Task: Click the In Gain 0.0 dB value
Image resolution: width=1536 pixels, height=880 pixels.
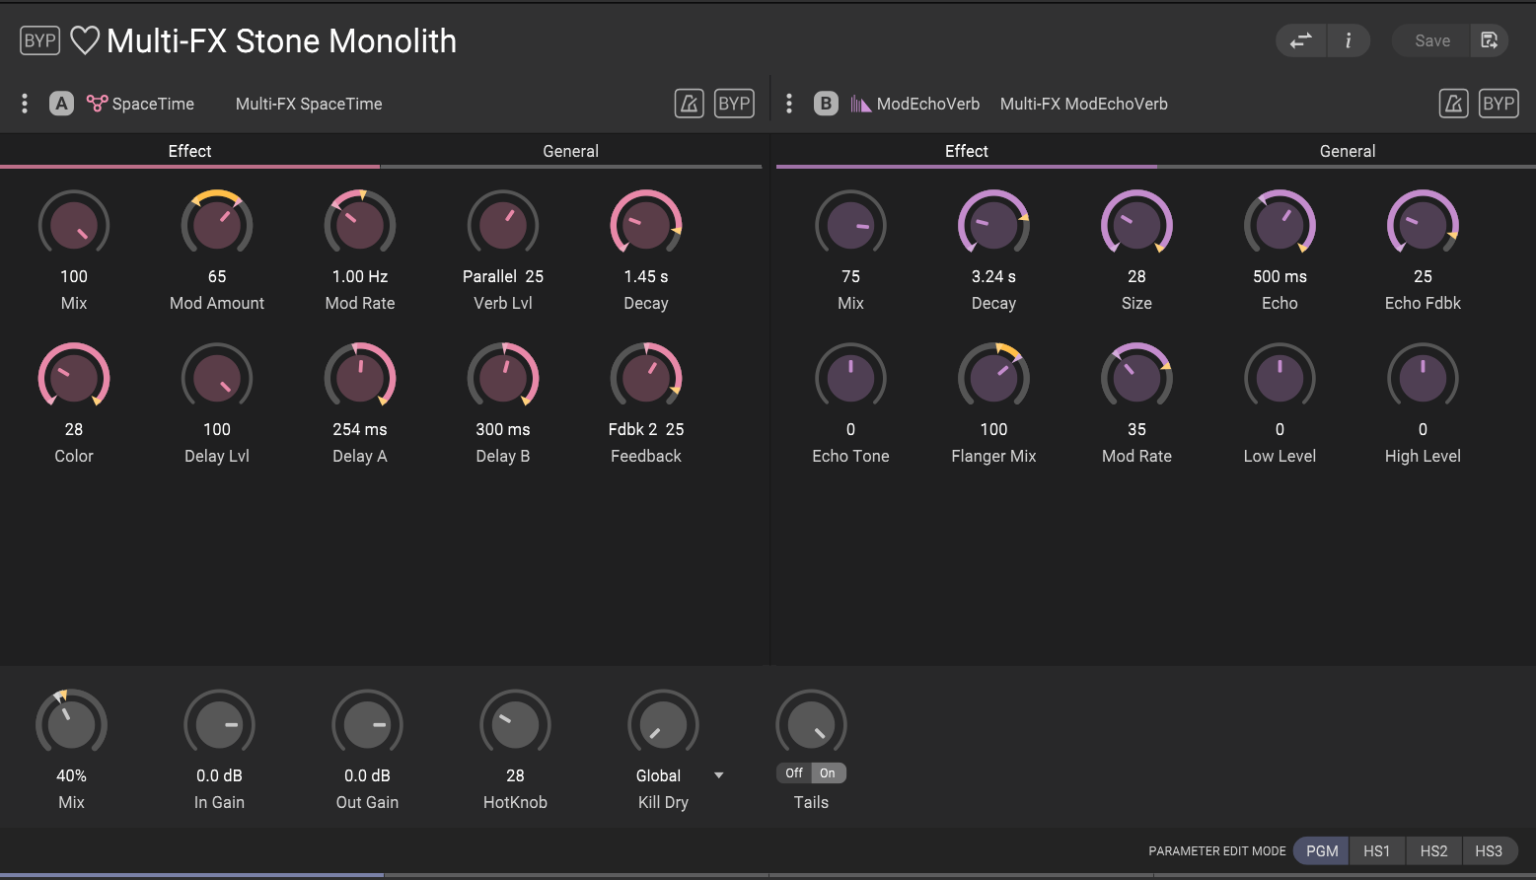Action: pos(219,776)
